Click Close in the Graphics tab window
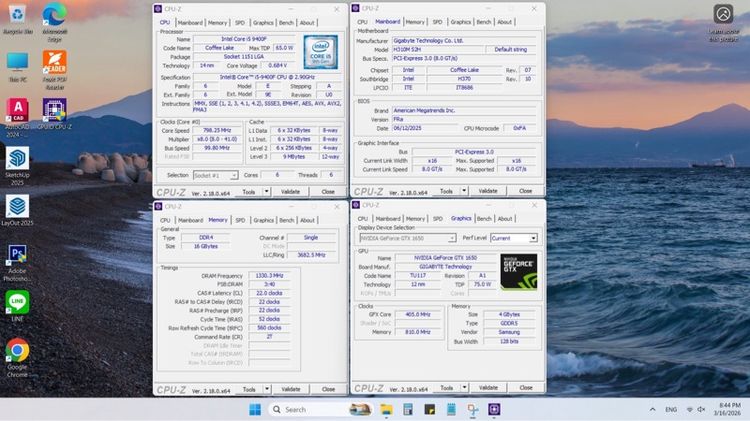750x421 pixels. pyautogui.click(x=526, y=388)
